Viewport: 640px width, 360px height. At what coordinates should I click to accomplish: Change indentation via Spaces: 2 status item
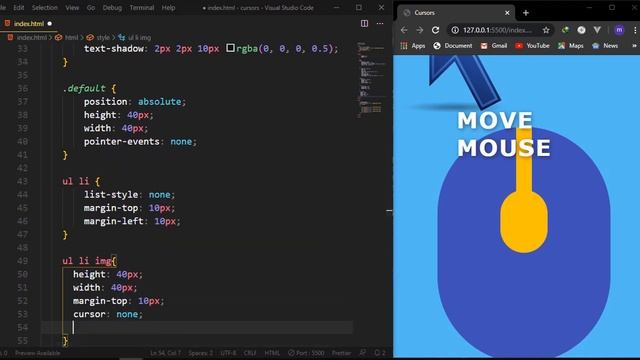pos(200,353)
